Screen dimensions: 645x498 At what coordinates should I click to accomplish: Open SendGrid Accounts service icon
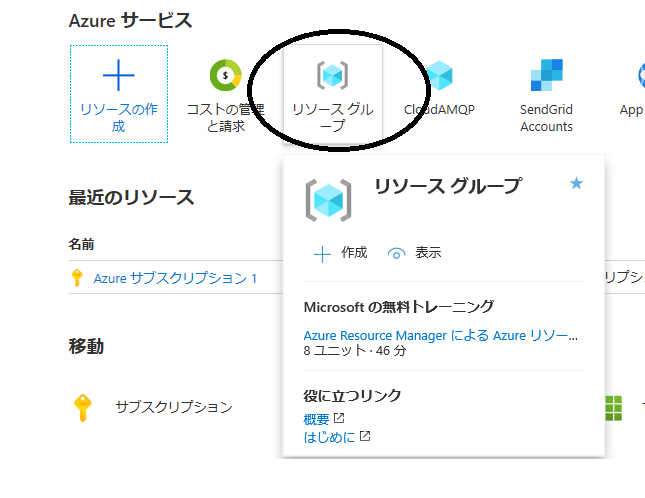547,75
